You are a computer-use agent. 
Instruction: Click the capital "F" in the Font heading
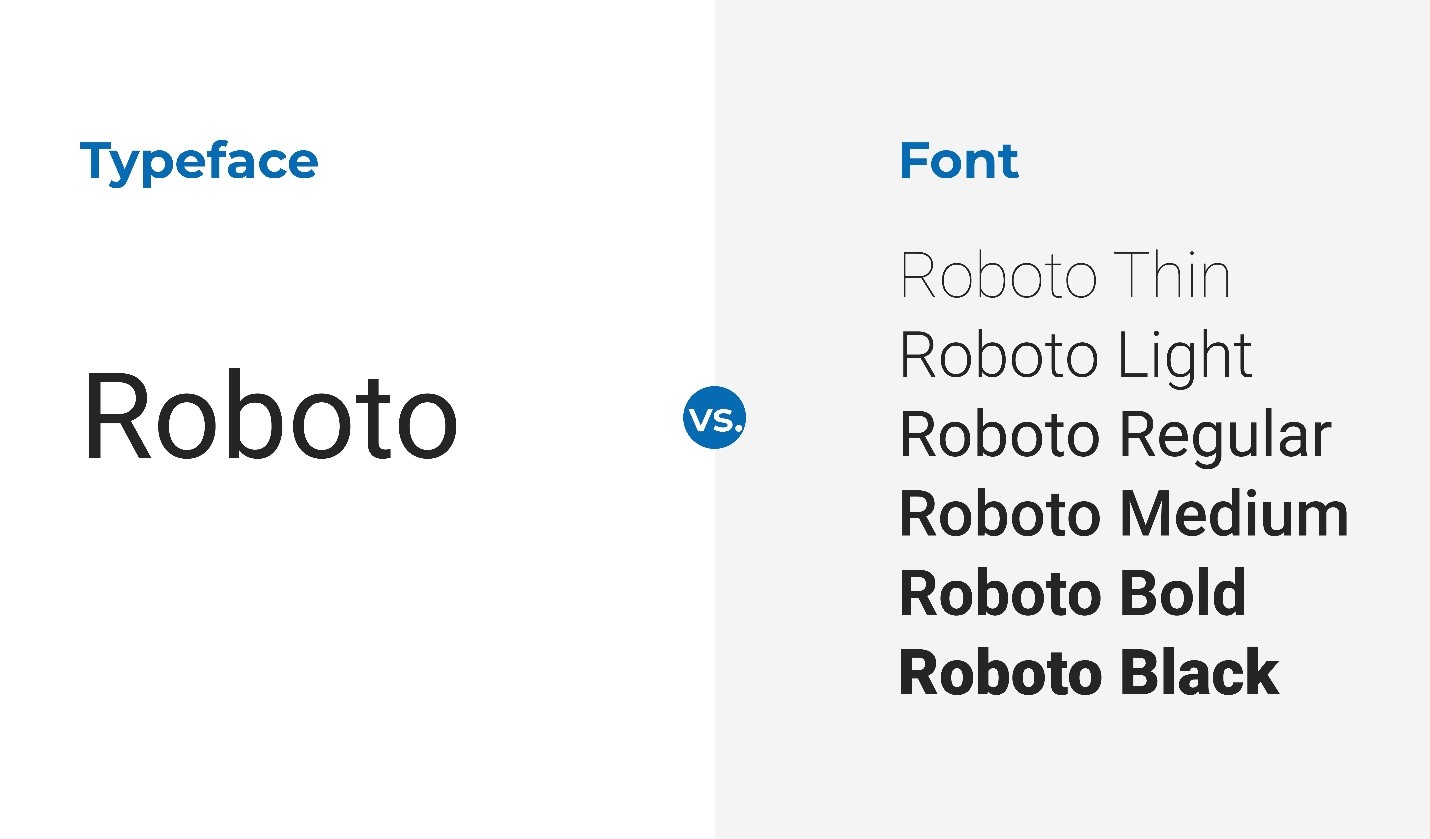(914, 161)
